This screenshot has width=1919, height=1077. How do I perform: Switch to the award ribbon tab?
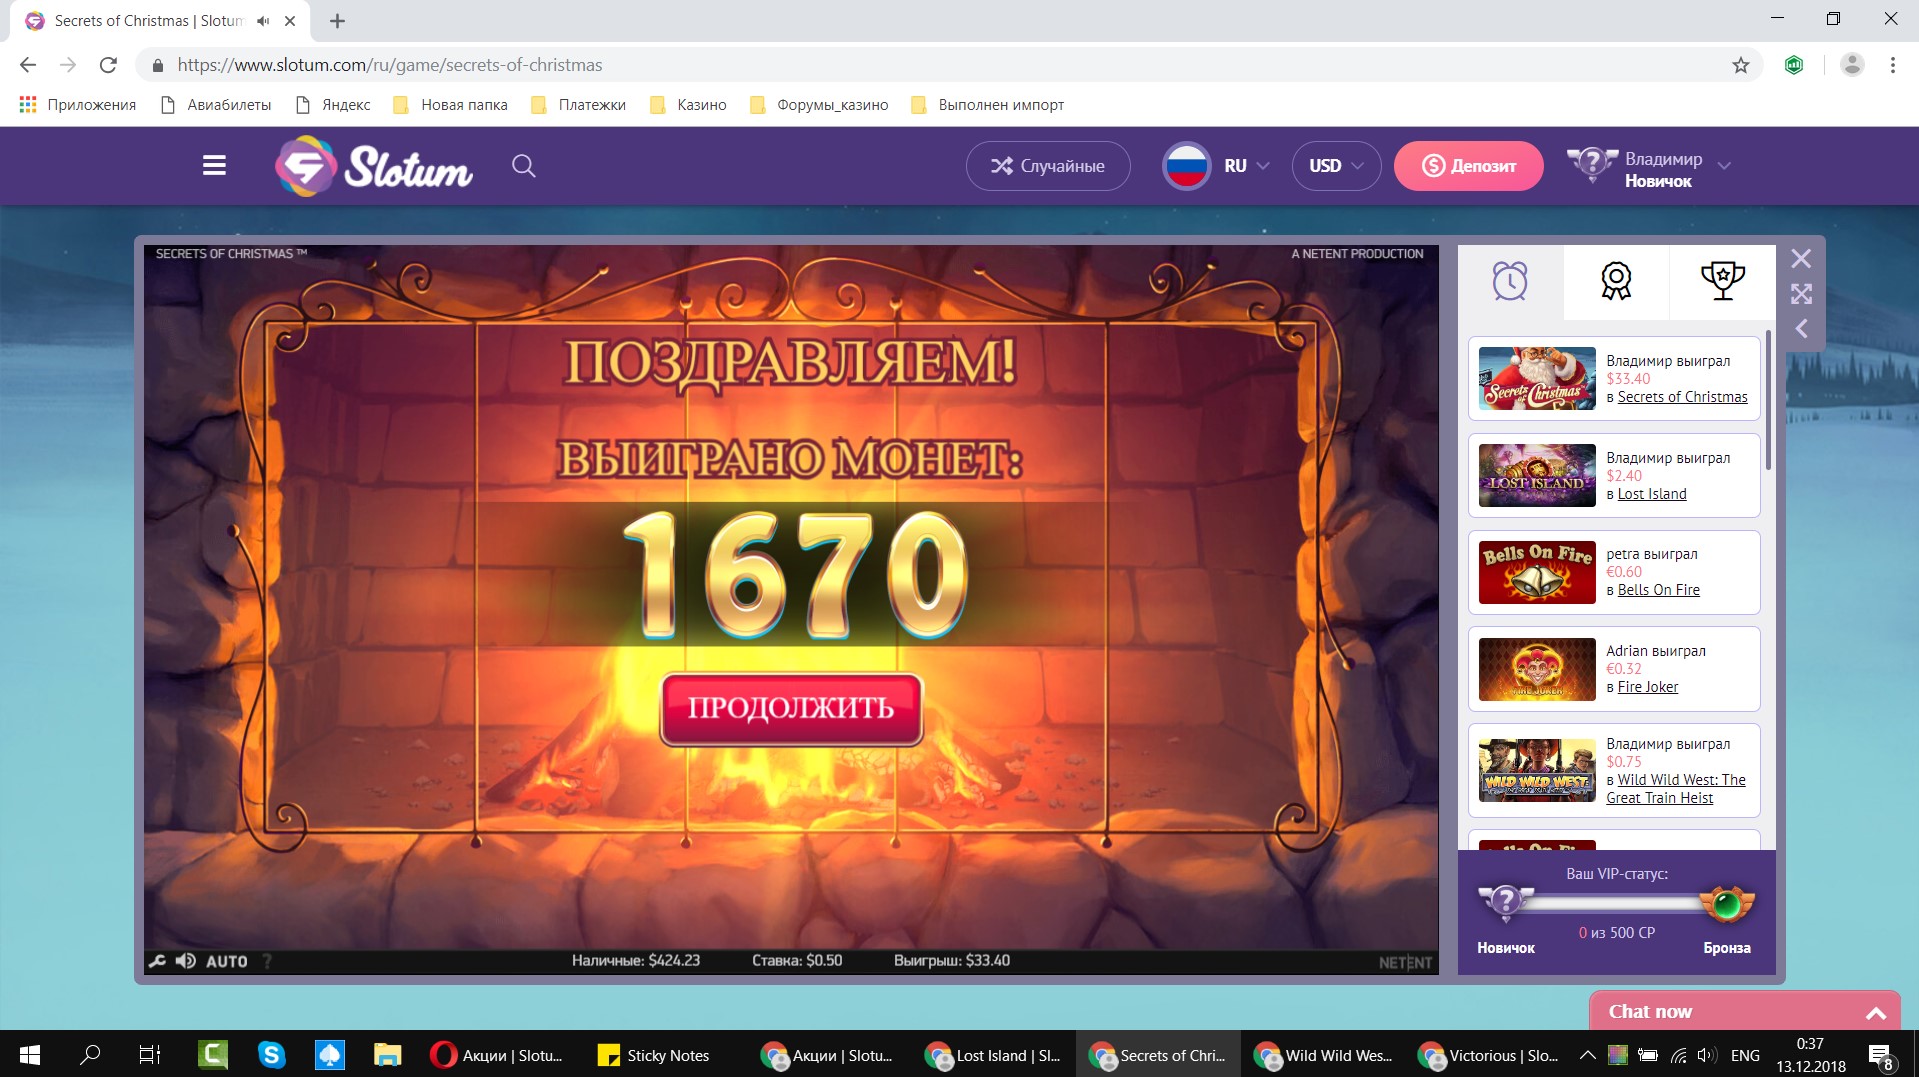tap(1616, 281)
